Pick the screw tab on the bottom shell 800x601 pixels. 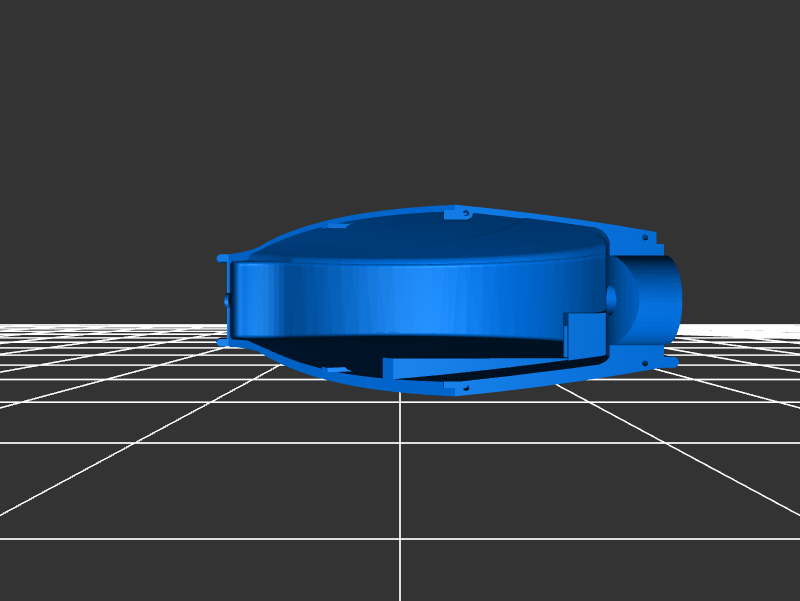tap(462, 387)
